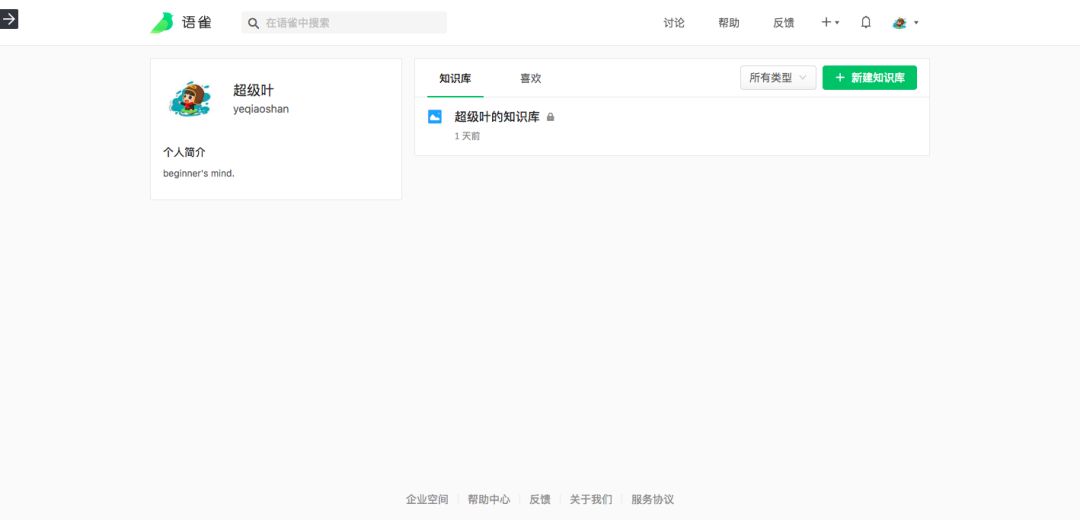Open the plus create menu
This screenshot has width=1080, height=520.
pos(830,22)
